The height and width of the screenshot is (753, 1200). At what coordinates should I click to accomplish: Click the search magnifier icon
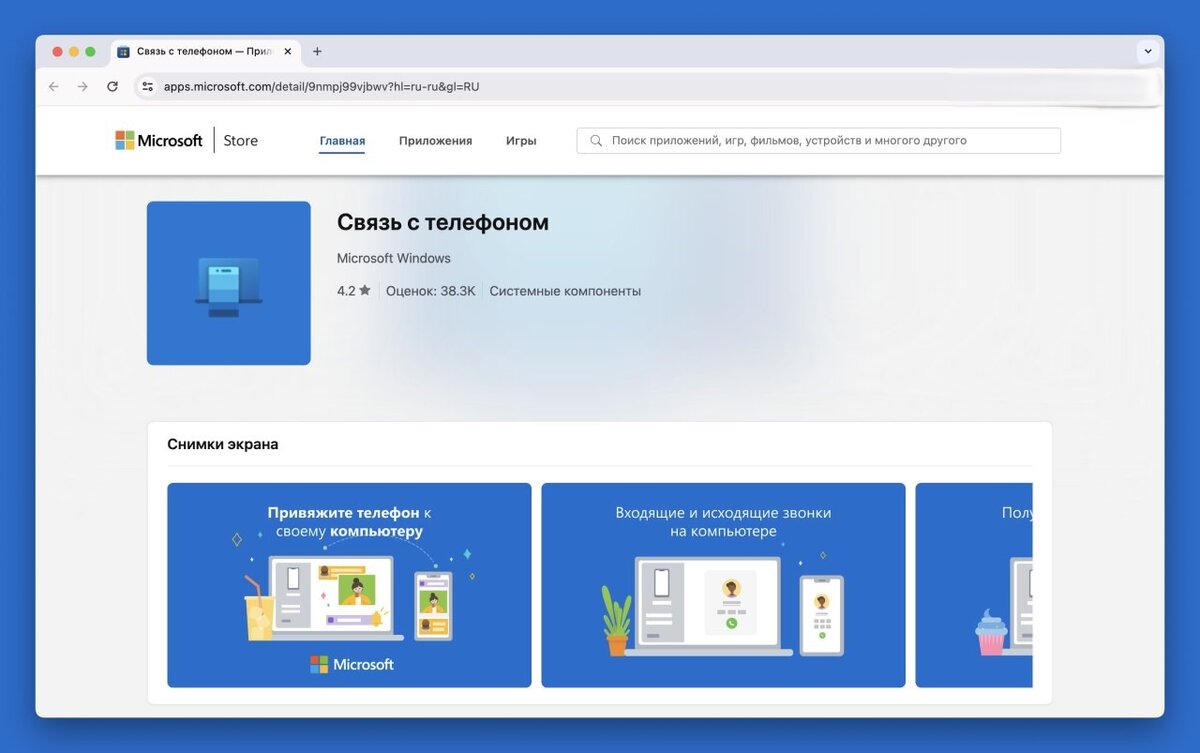pyautogui.click(x=596, y=141)
